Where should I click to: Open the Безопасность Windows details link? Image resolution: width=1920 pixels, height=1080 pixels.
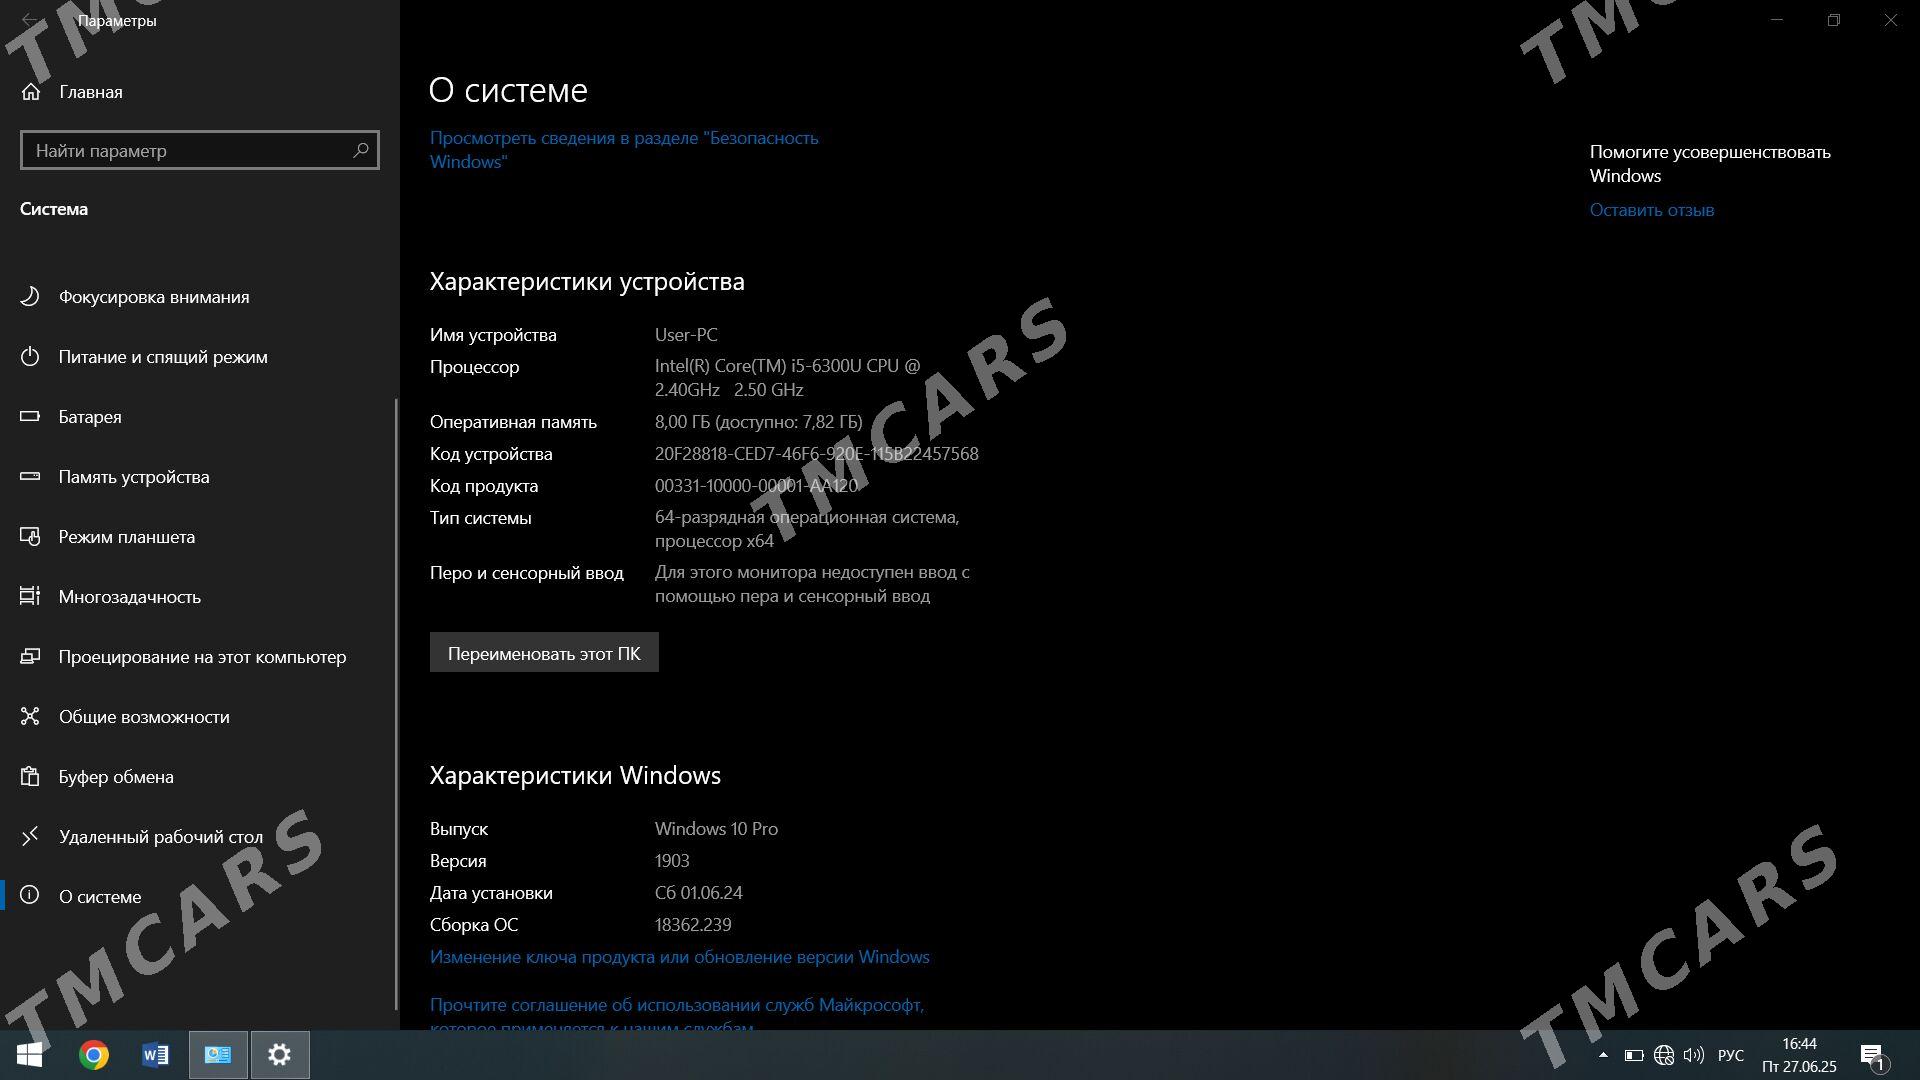pos(624,149)
